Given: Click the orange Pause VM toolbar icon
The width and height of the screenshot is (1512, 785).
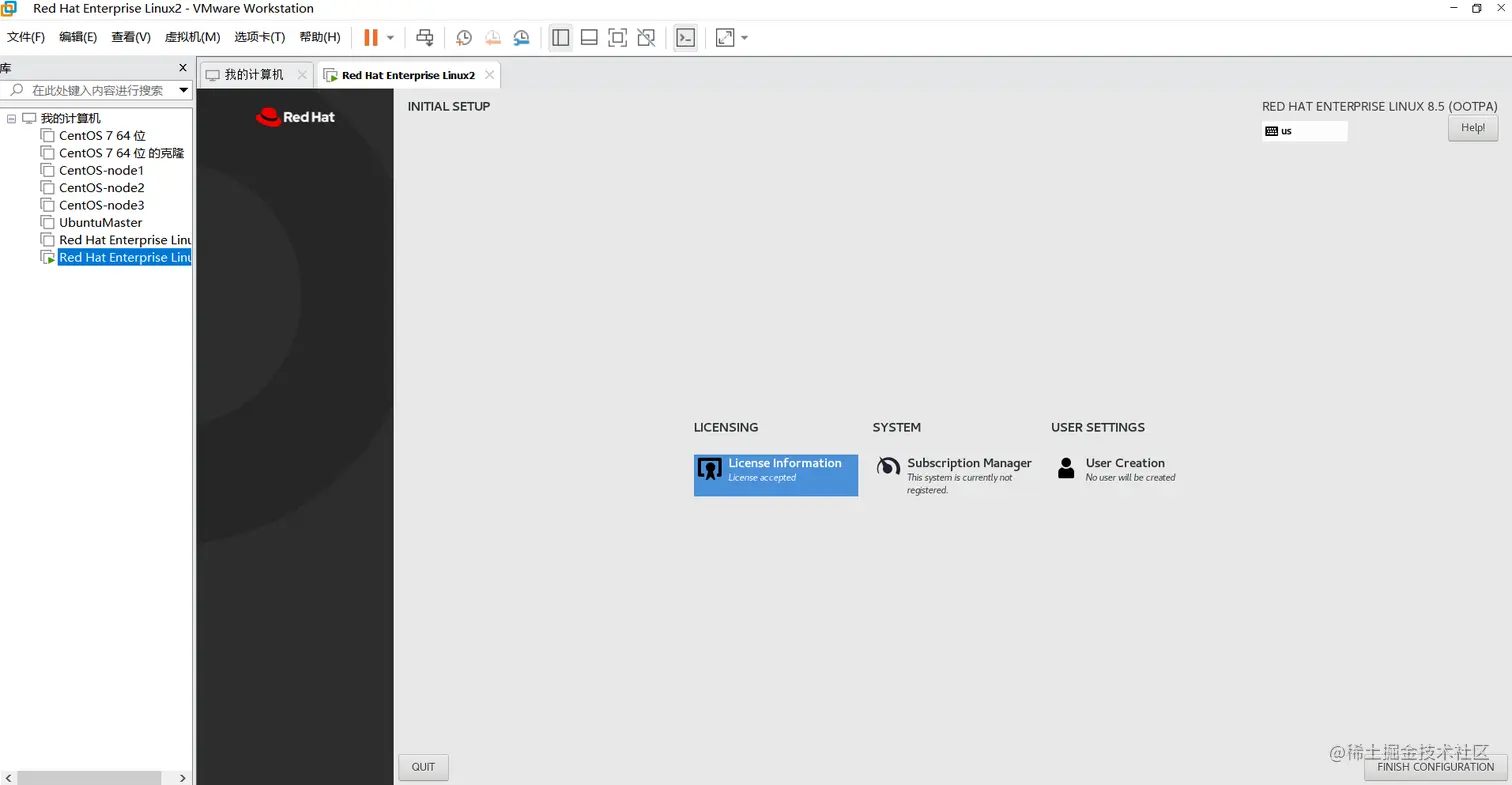Looking at the screenshot, I should click(x=371, y=38).
